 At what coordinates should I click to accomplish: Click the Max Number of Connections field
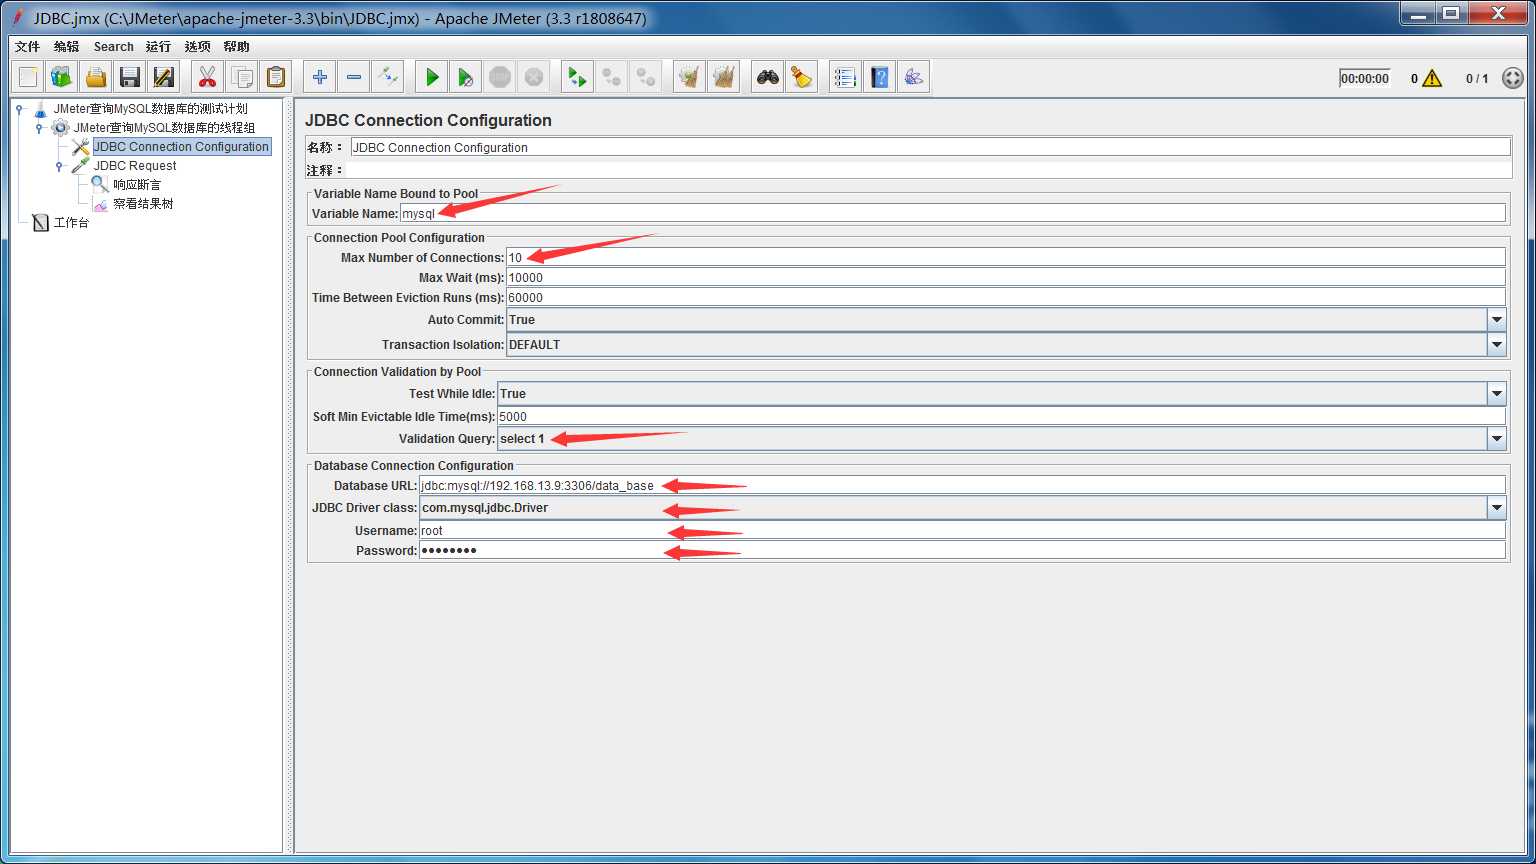(1005, 257)
